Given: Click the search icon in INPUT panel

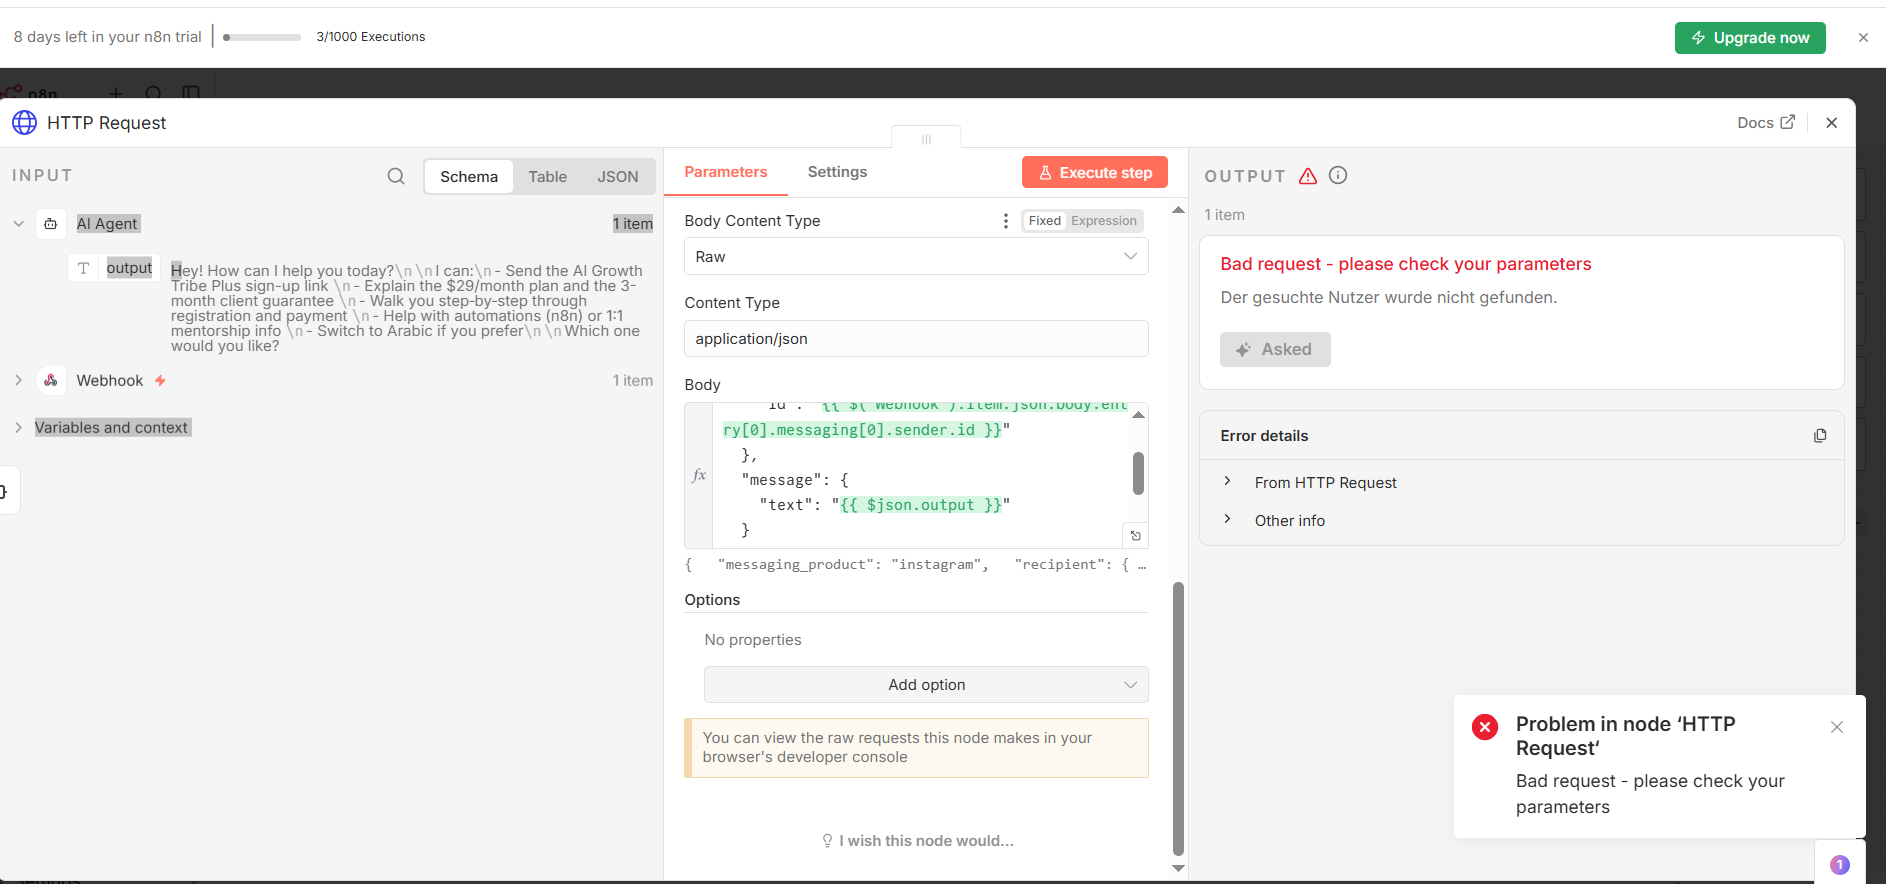Looking at the screenshot, I should (396, 176).
